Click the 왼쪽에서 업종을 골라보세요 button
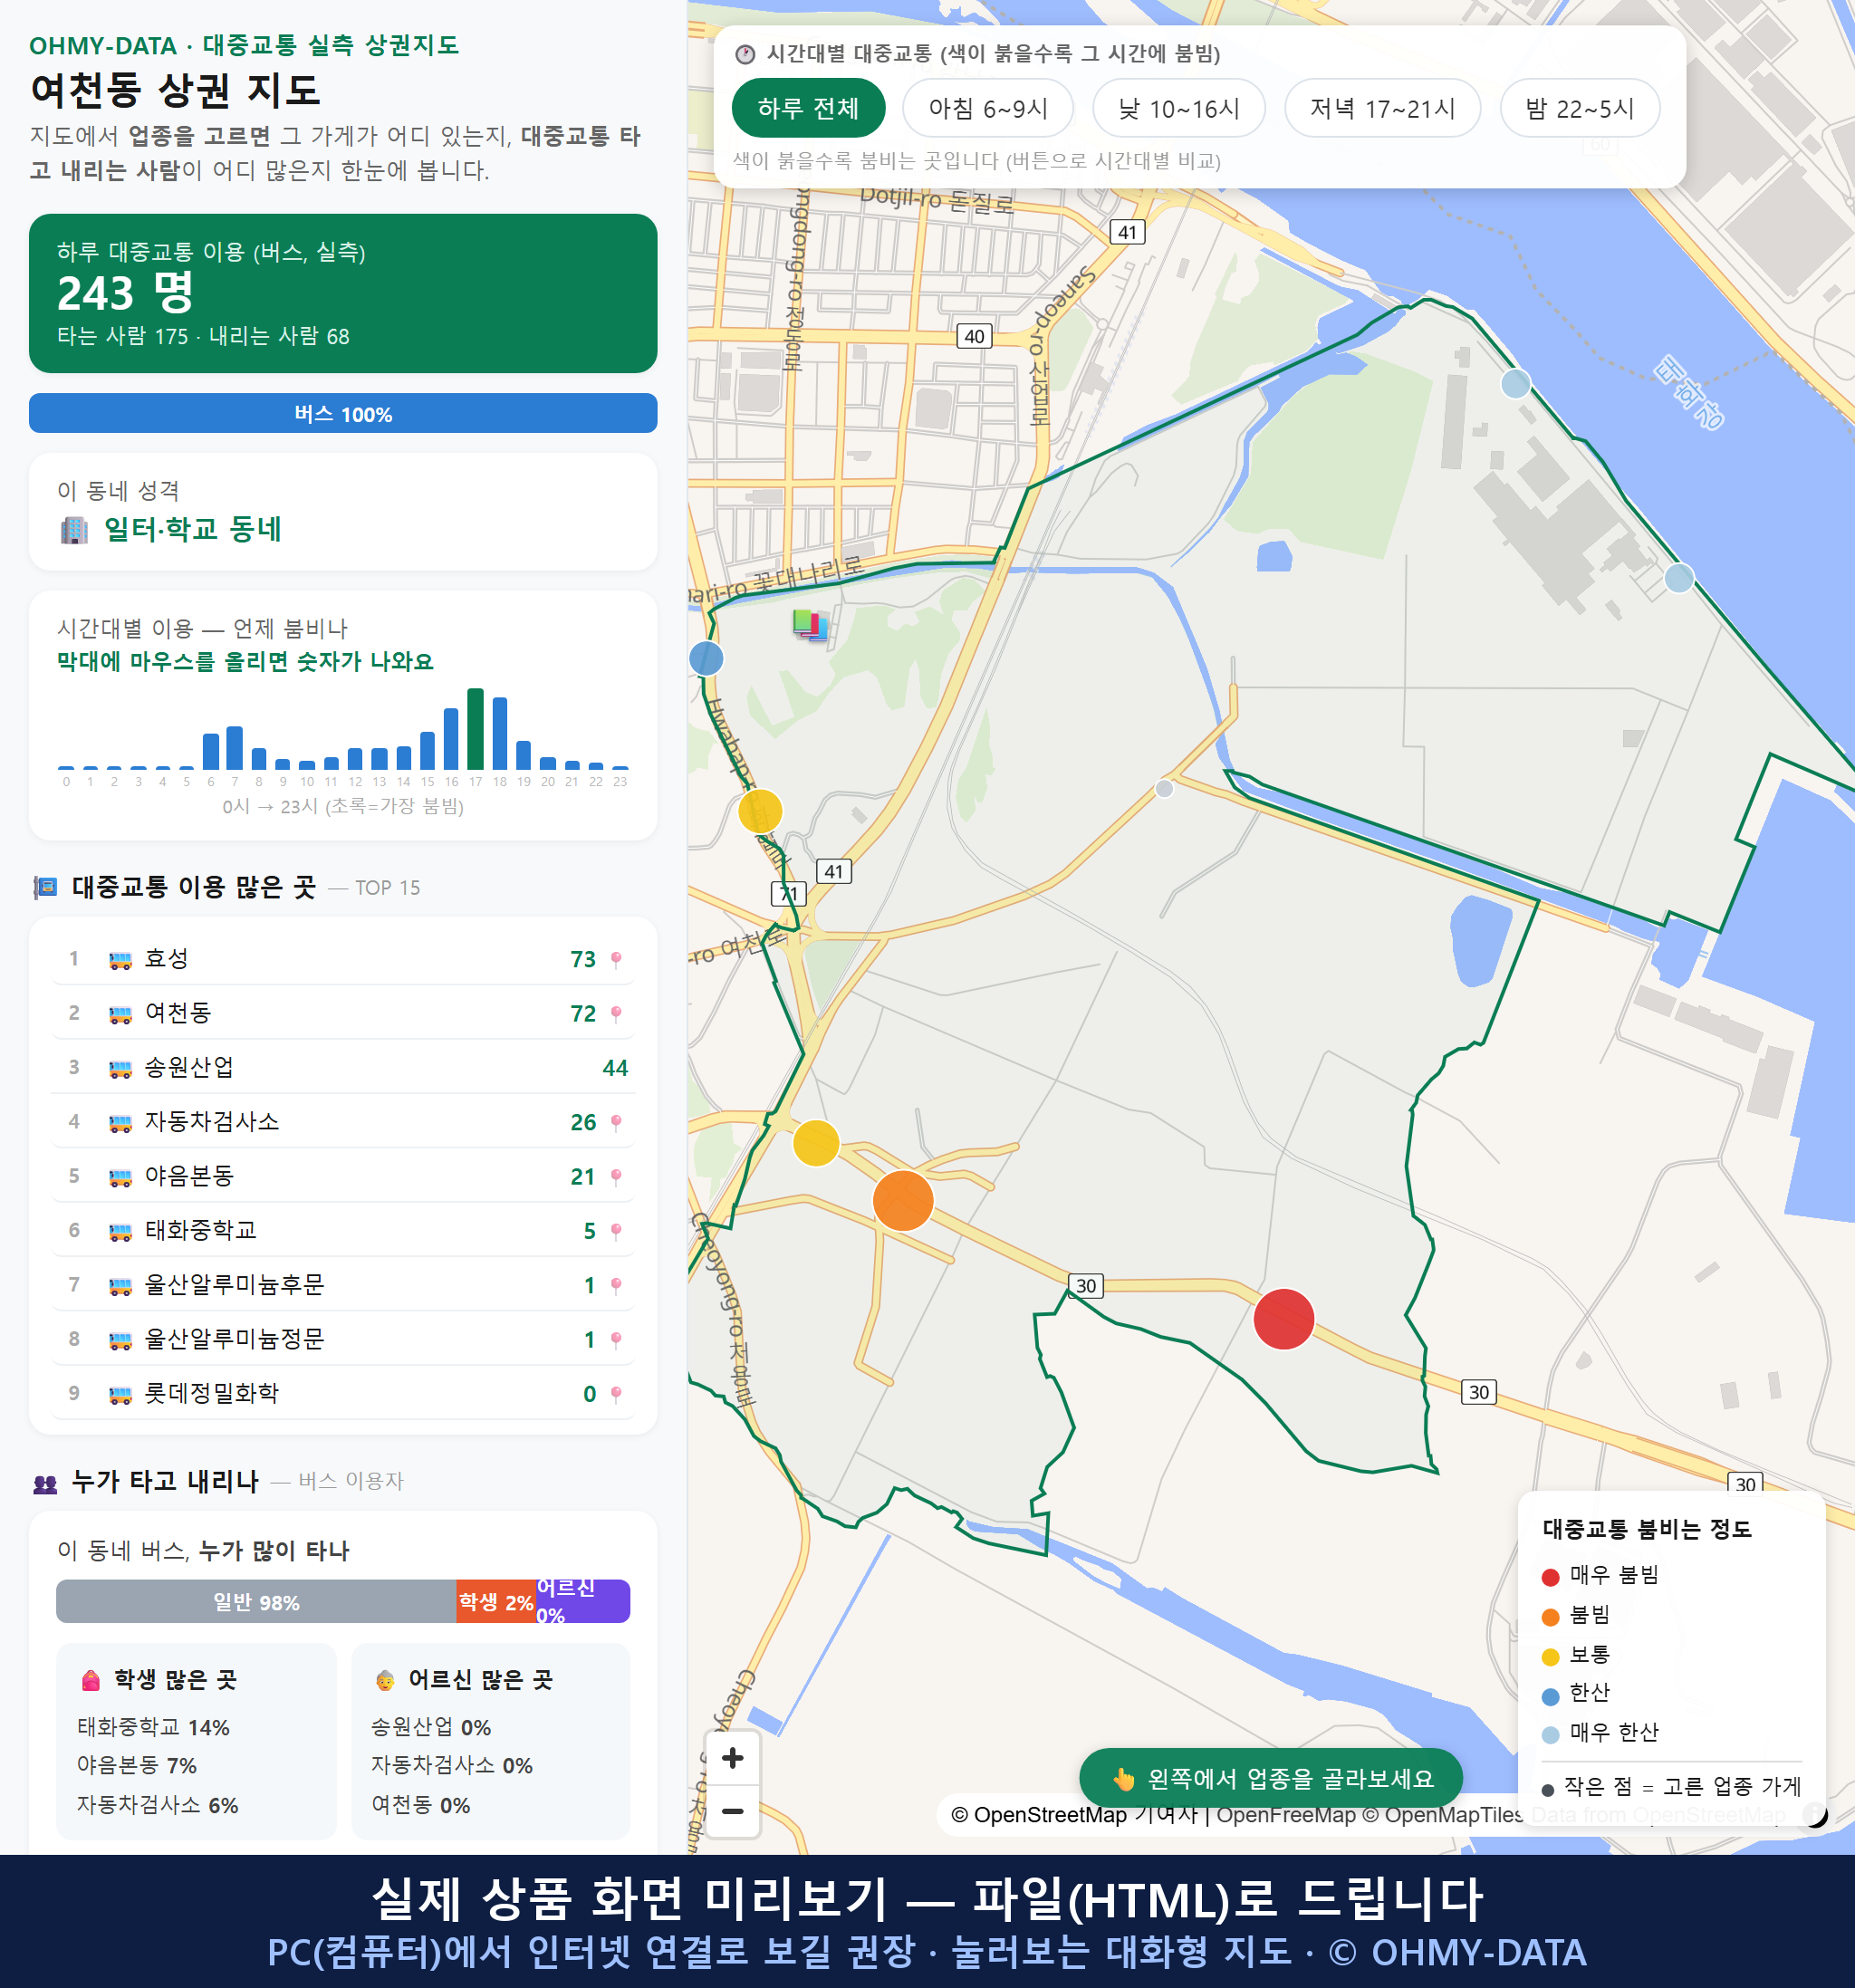 coord(1271,1778)
